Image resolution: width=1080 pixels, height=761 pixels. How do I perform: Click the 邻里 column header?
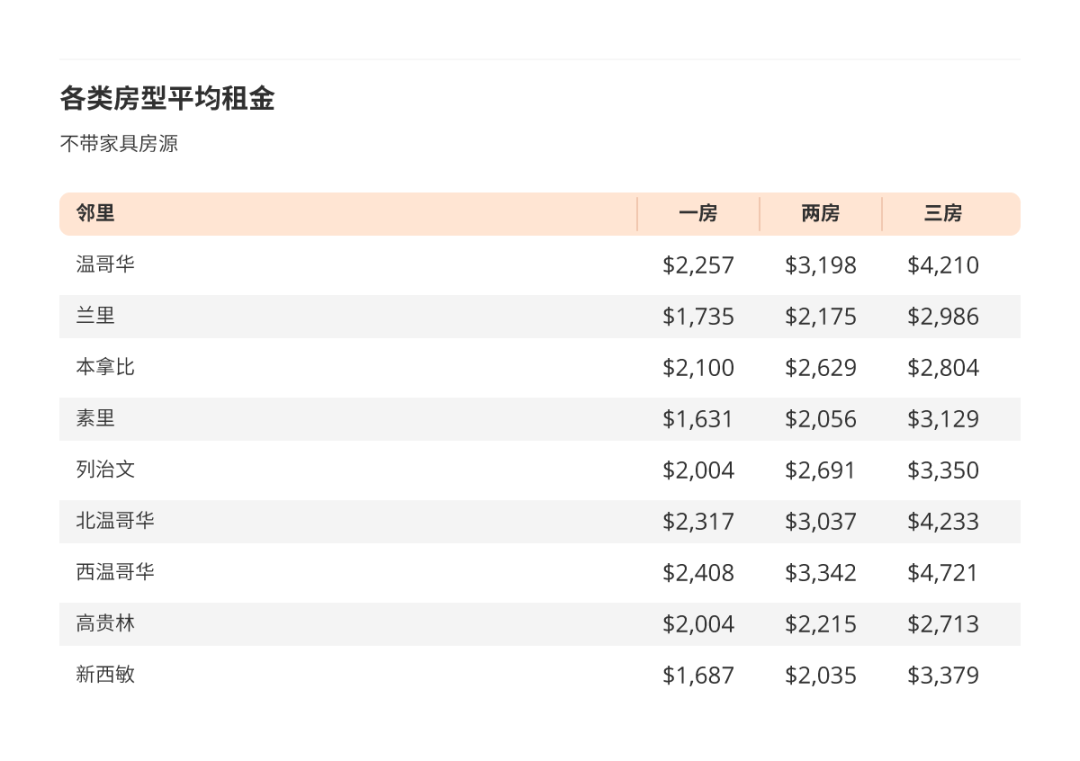[95, 213]
